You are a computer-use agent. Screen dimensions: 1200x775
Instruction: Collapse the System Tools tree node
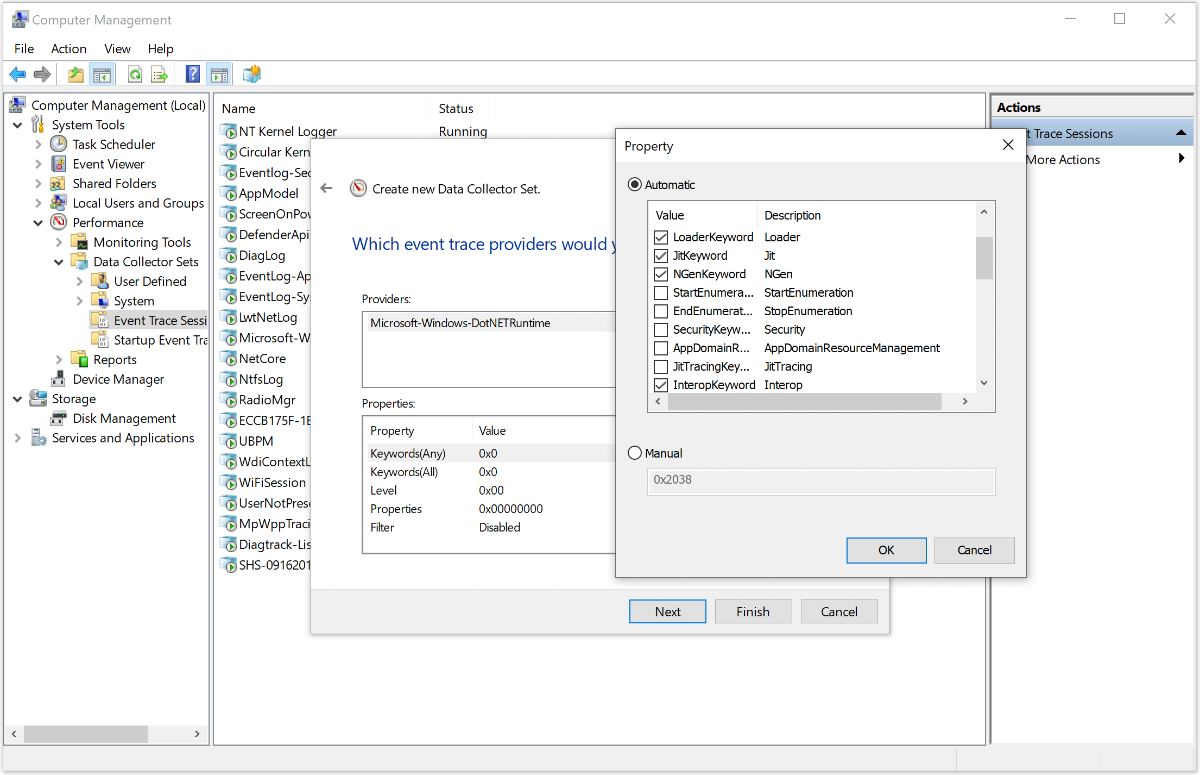tap(18, 125)
